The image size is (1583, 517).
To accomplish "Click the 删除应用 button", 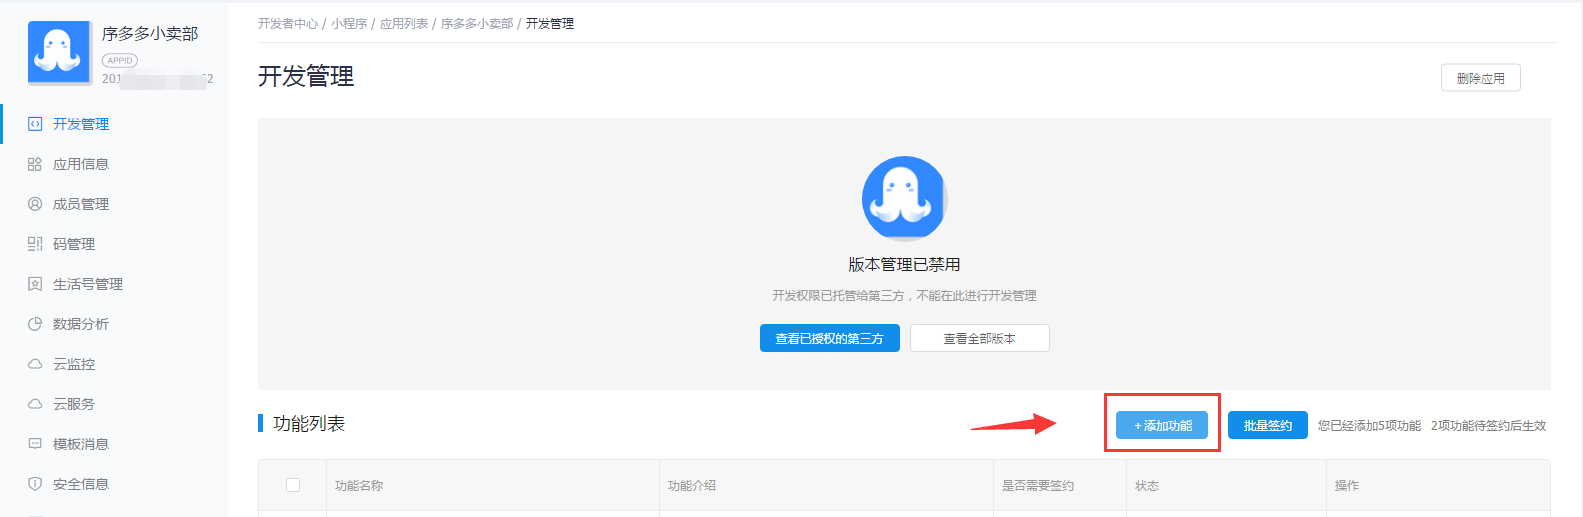I will [1480, 78].
